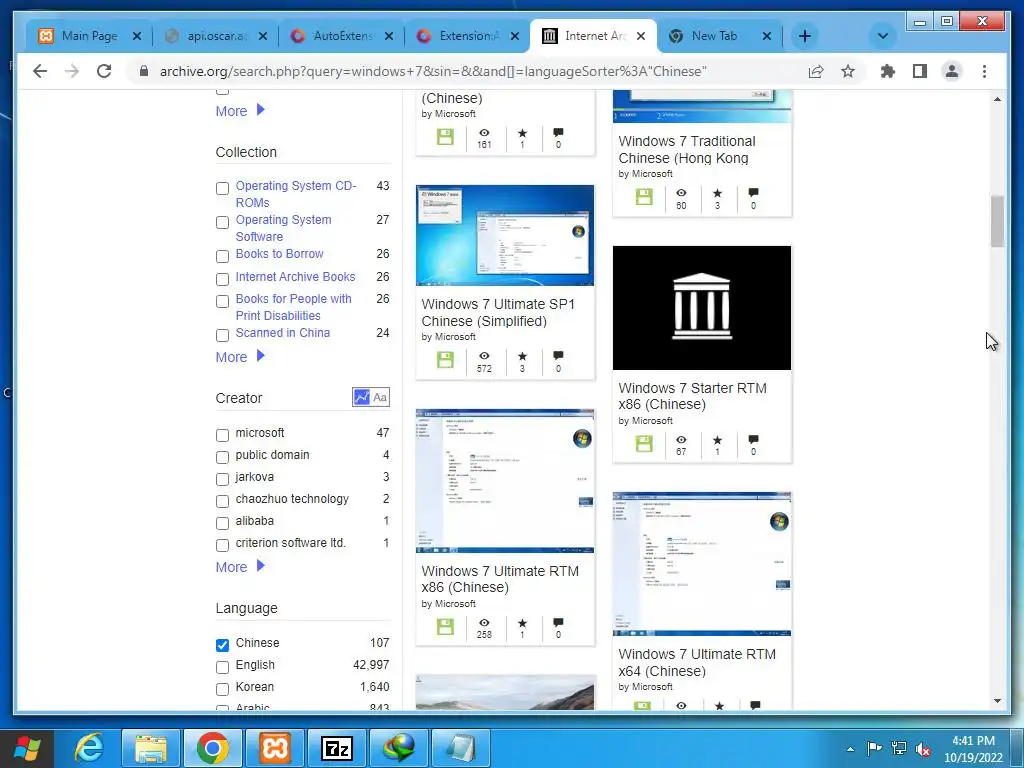Select the Internet Archive tab
Viewport: 1024px width, 768px height.
pyautogui.click(x=594, y=36)
